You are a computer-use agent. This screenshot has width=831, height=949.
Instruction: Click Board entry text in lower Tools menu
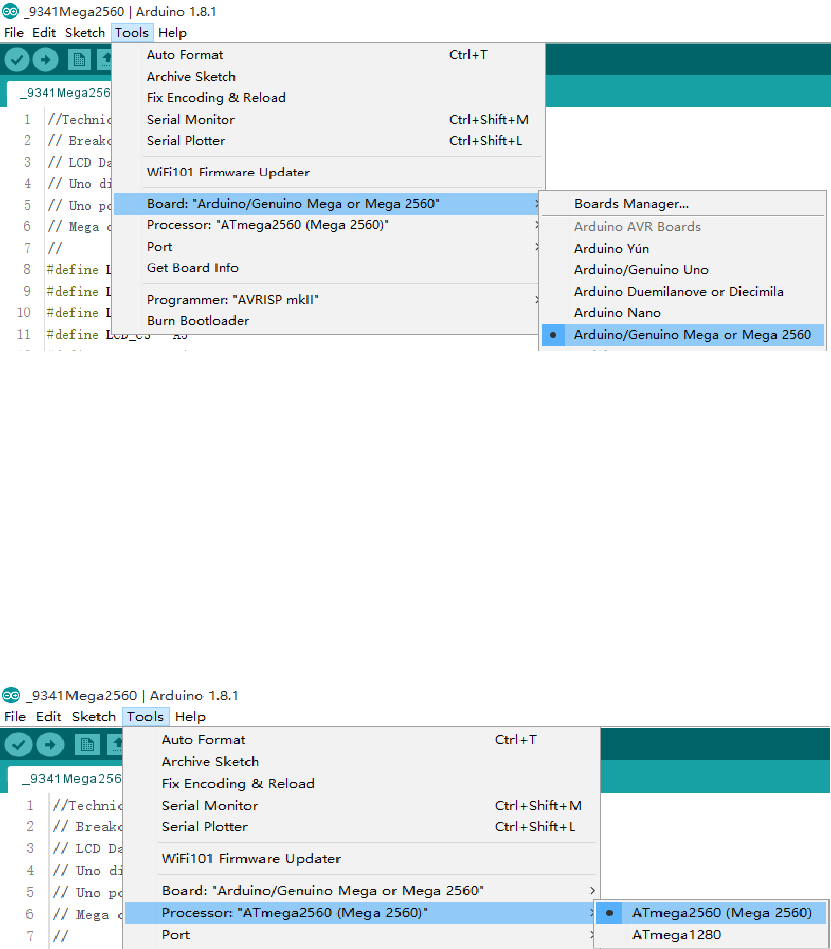(323, 891)
